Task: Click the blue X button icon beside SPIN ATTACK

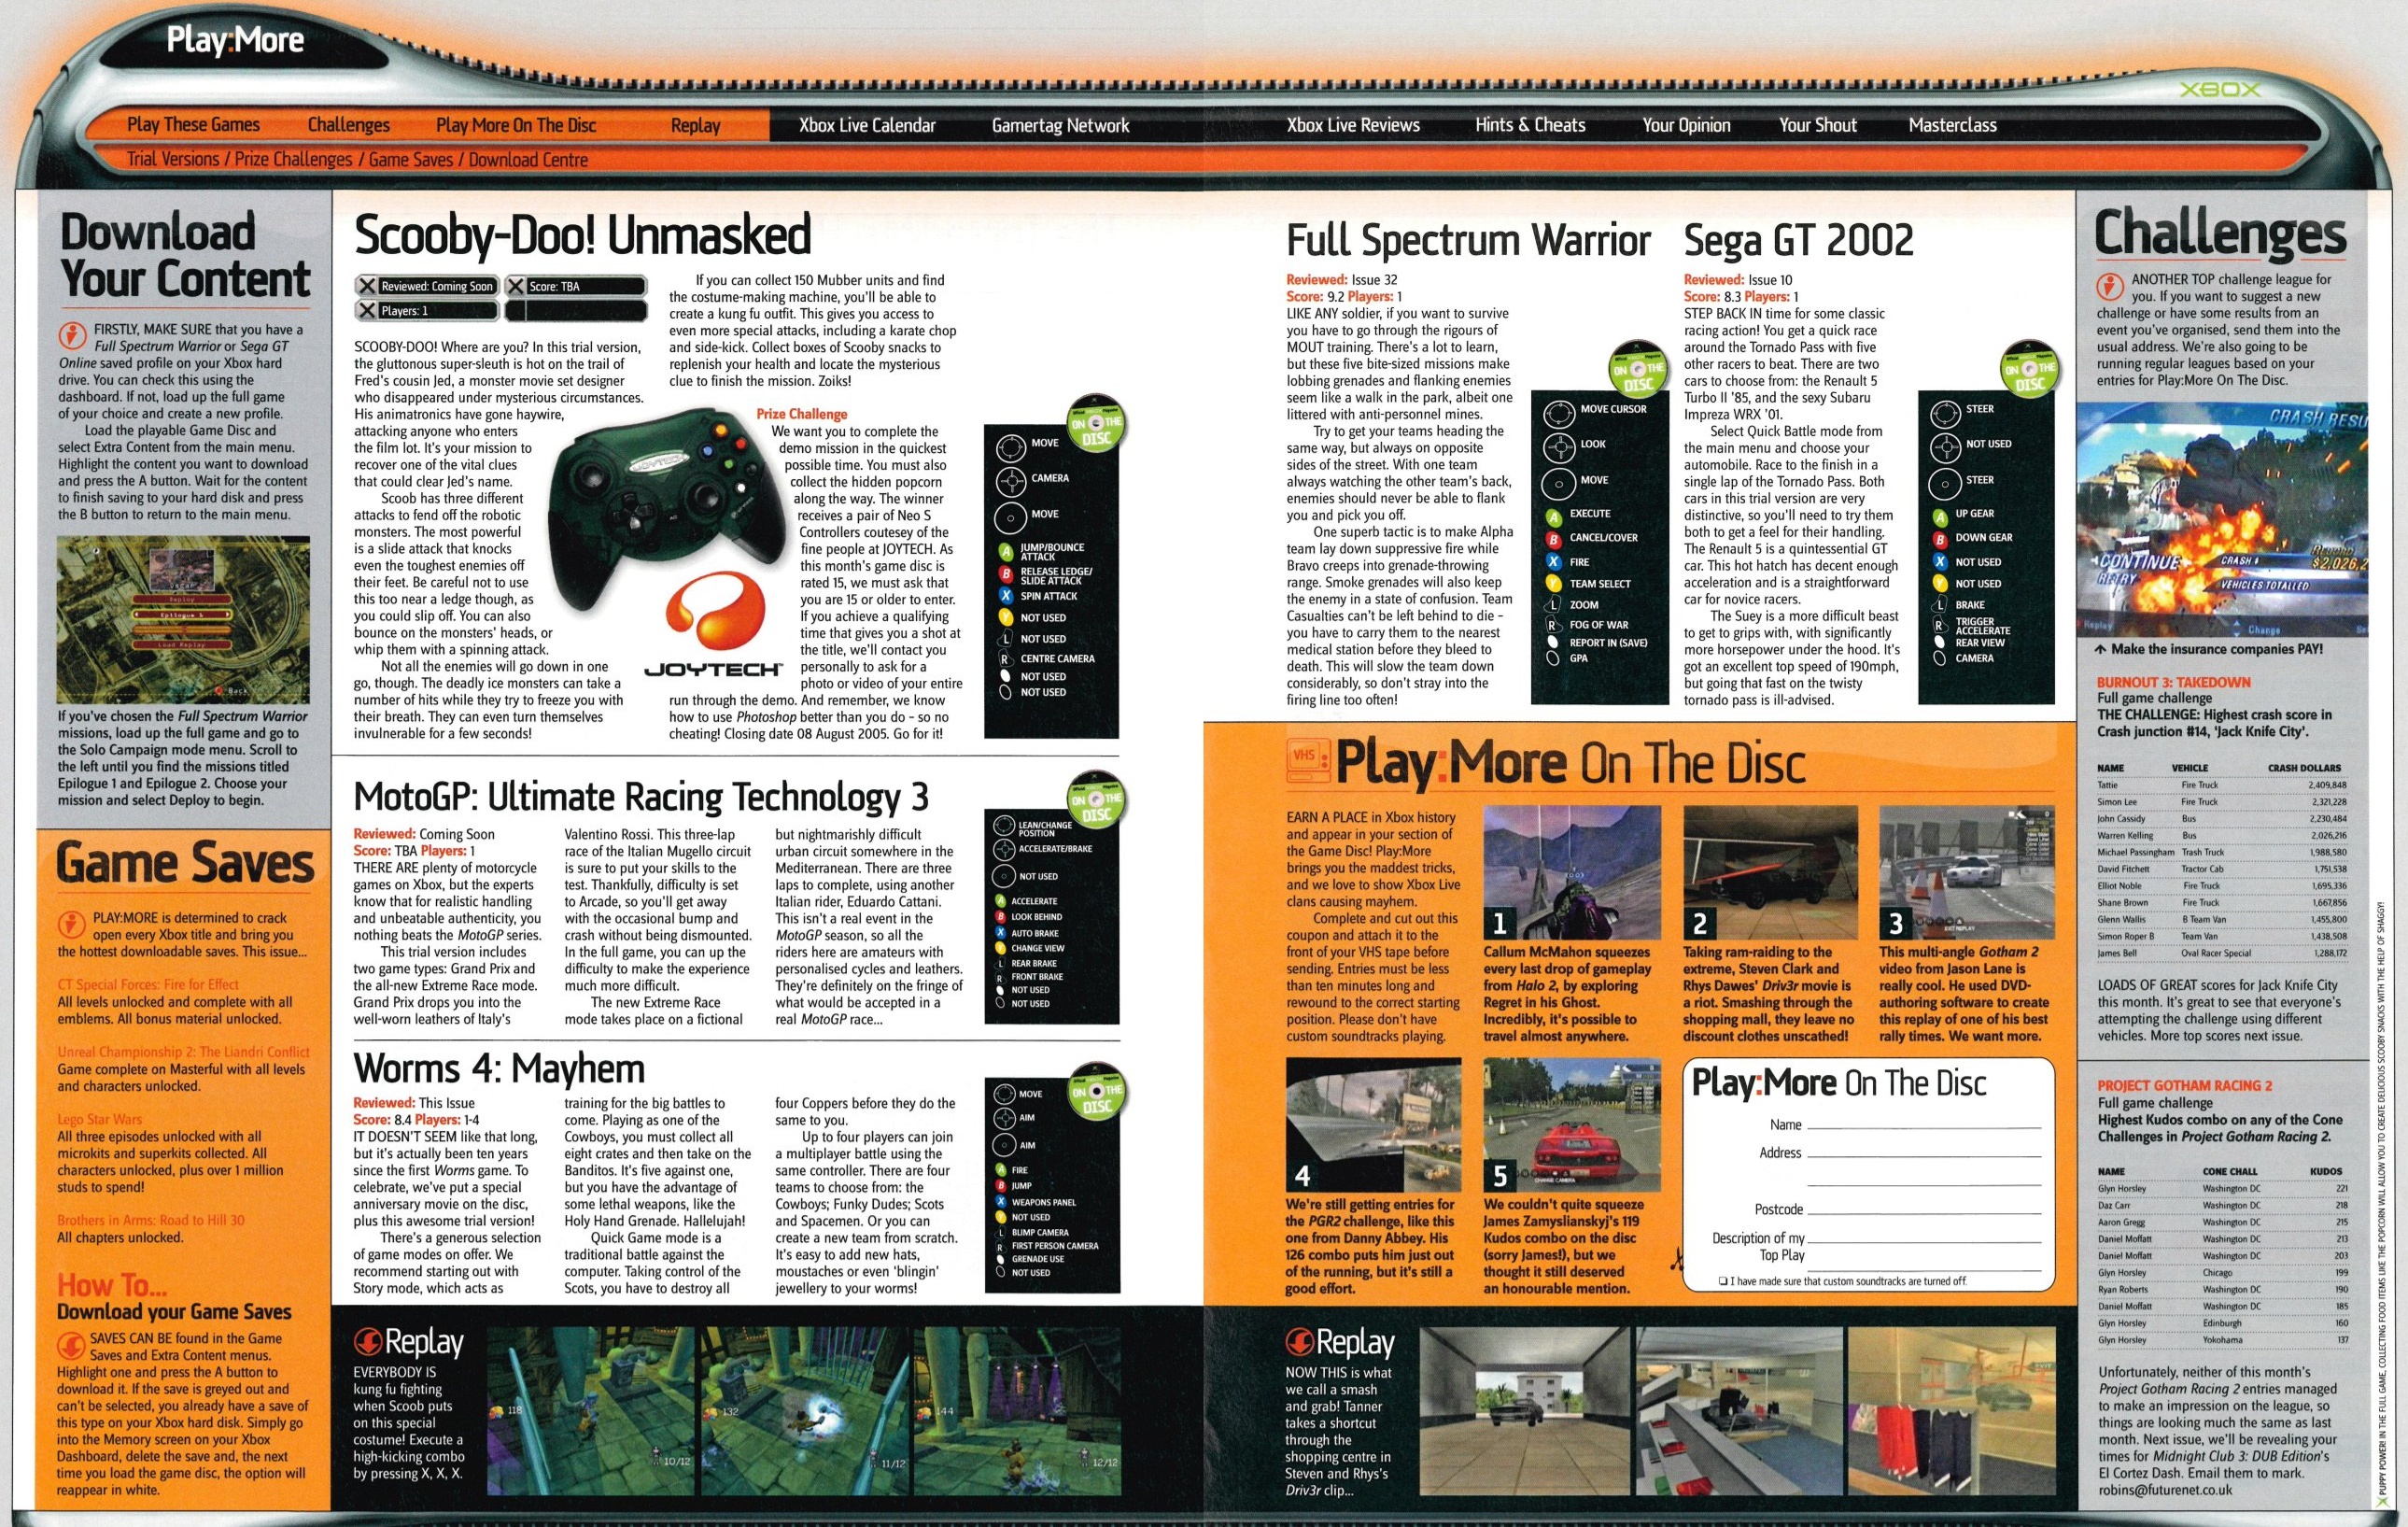Action: click(x=1006, y=596)
